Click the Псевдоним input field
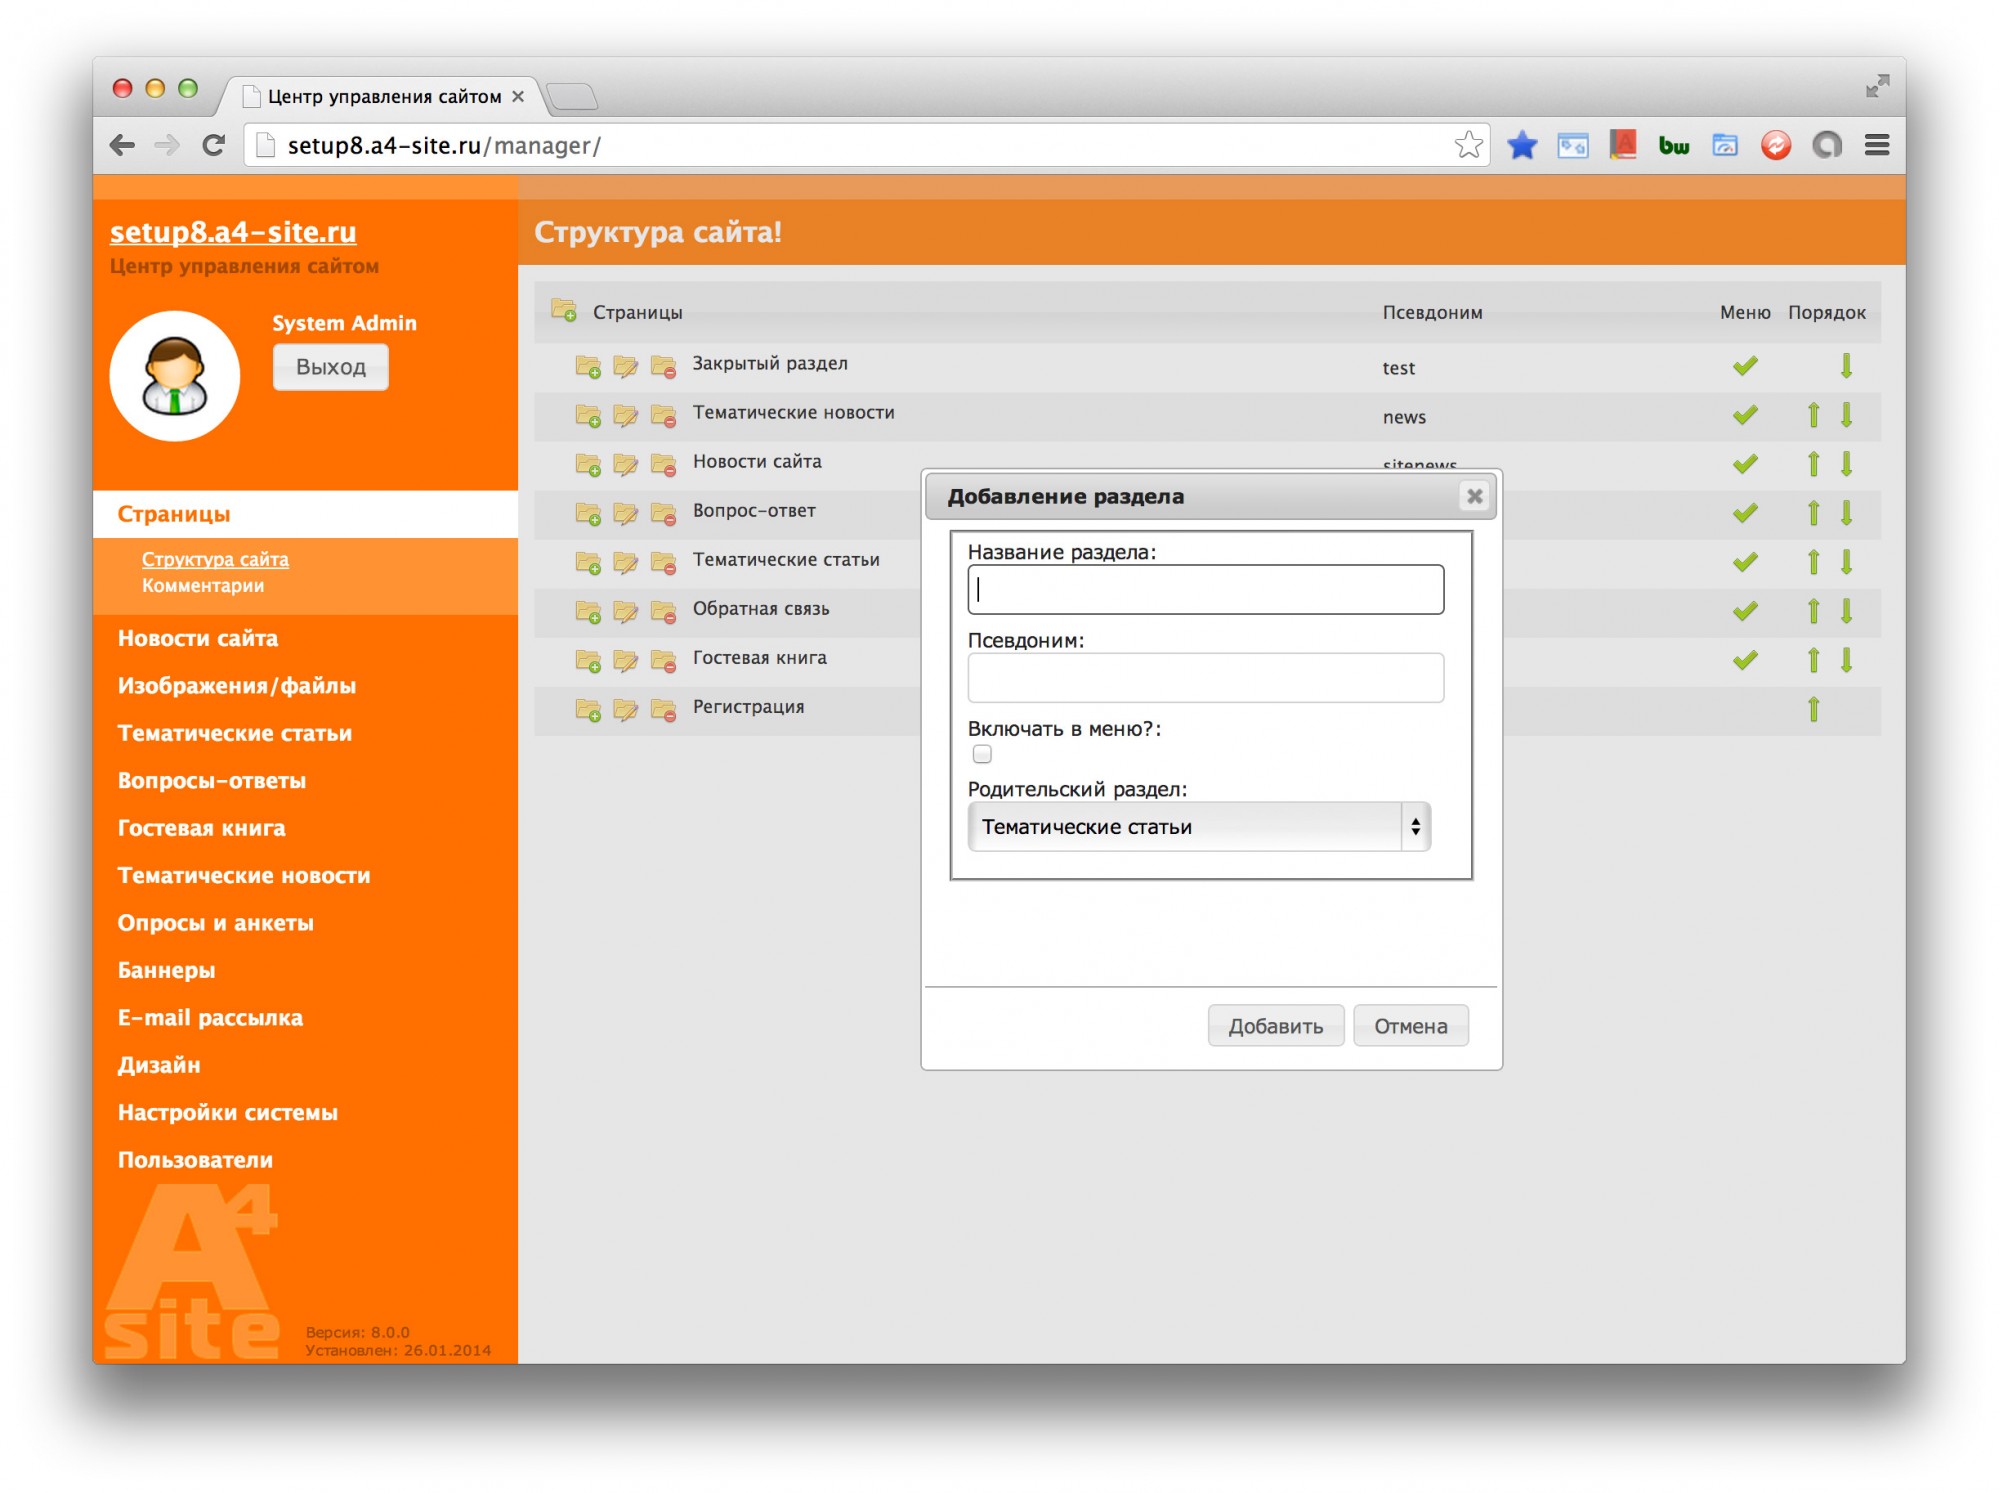1999x1493 pixels. 1205,678
